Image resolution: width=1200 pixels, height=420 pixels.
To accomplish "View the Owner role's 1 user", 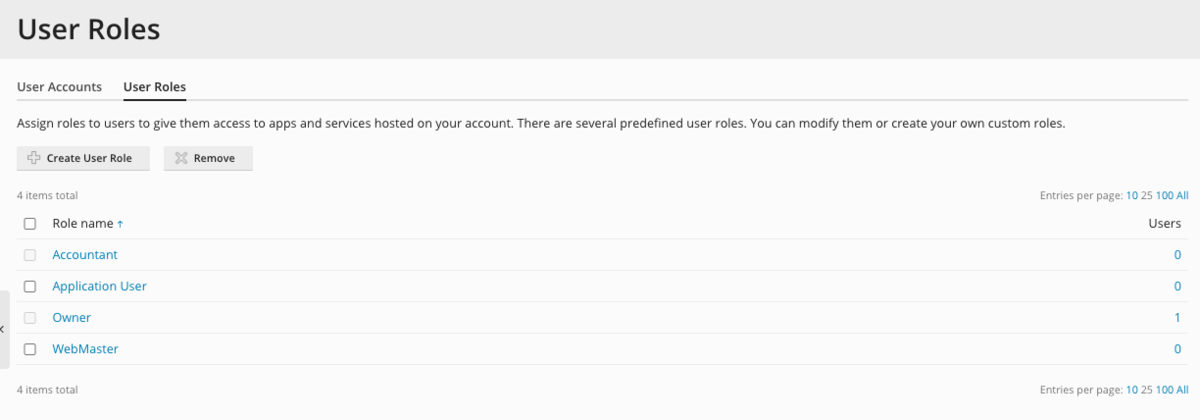I will [x=1177, y=318].
